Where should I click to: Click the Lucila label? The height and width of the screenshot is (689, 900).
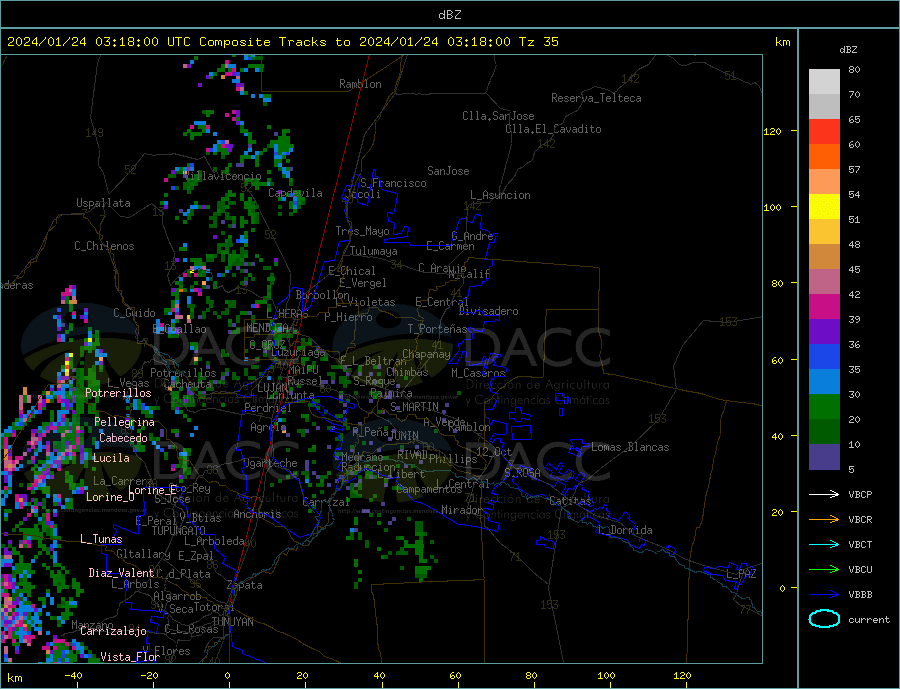pos(111,458)
